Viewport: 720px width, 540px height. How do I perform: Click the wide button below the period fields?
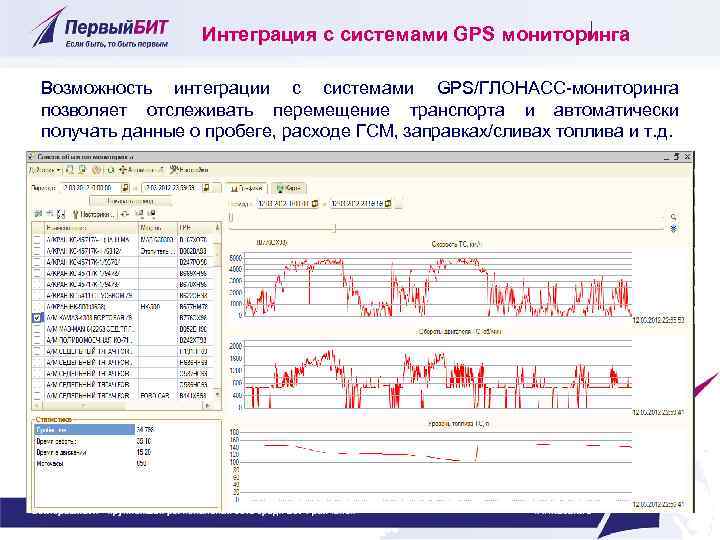click(130, 201)
